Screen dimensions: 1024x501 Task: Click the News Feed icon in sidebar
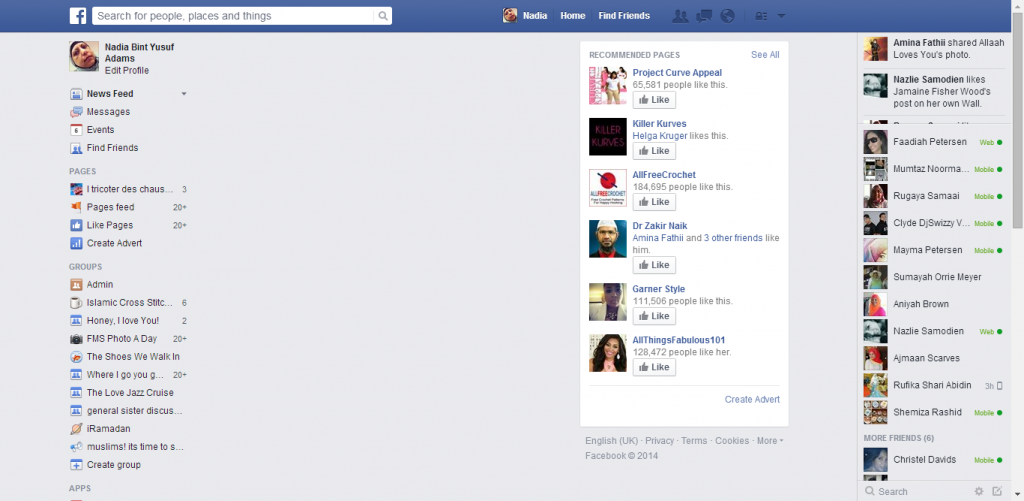tap(76, 94)
